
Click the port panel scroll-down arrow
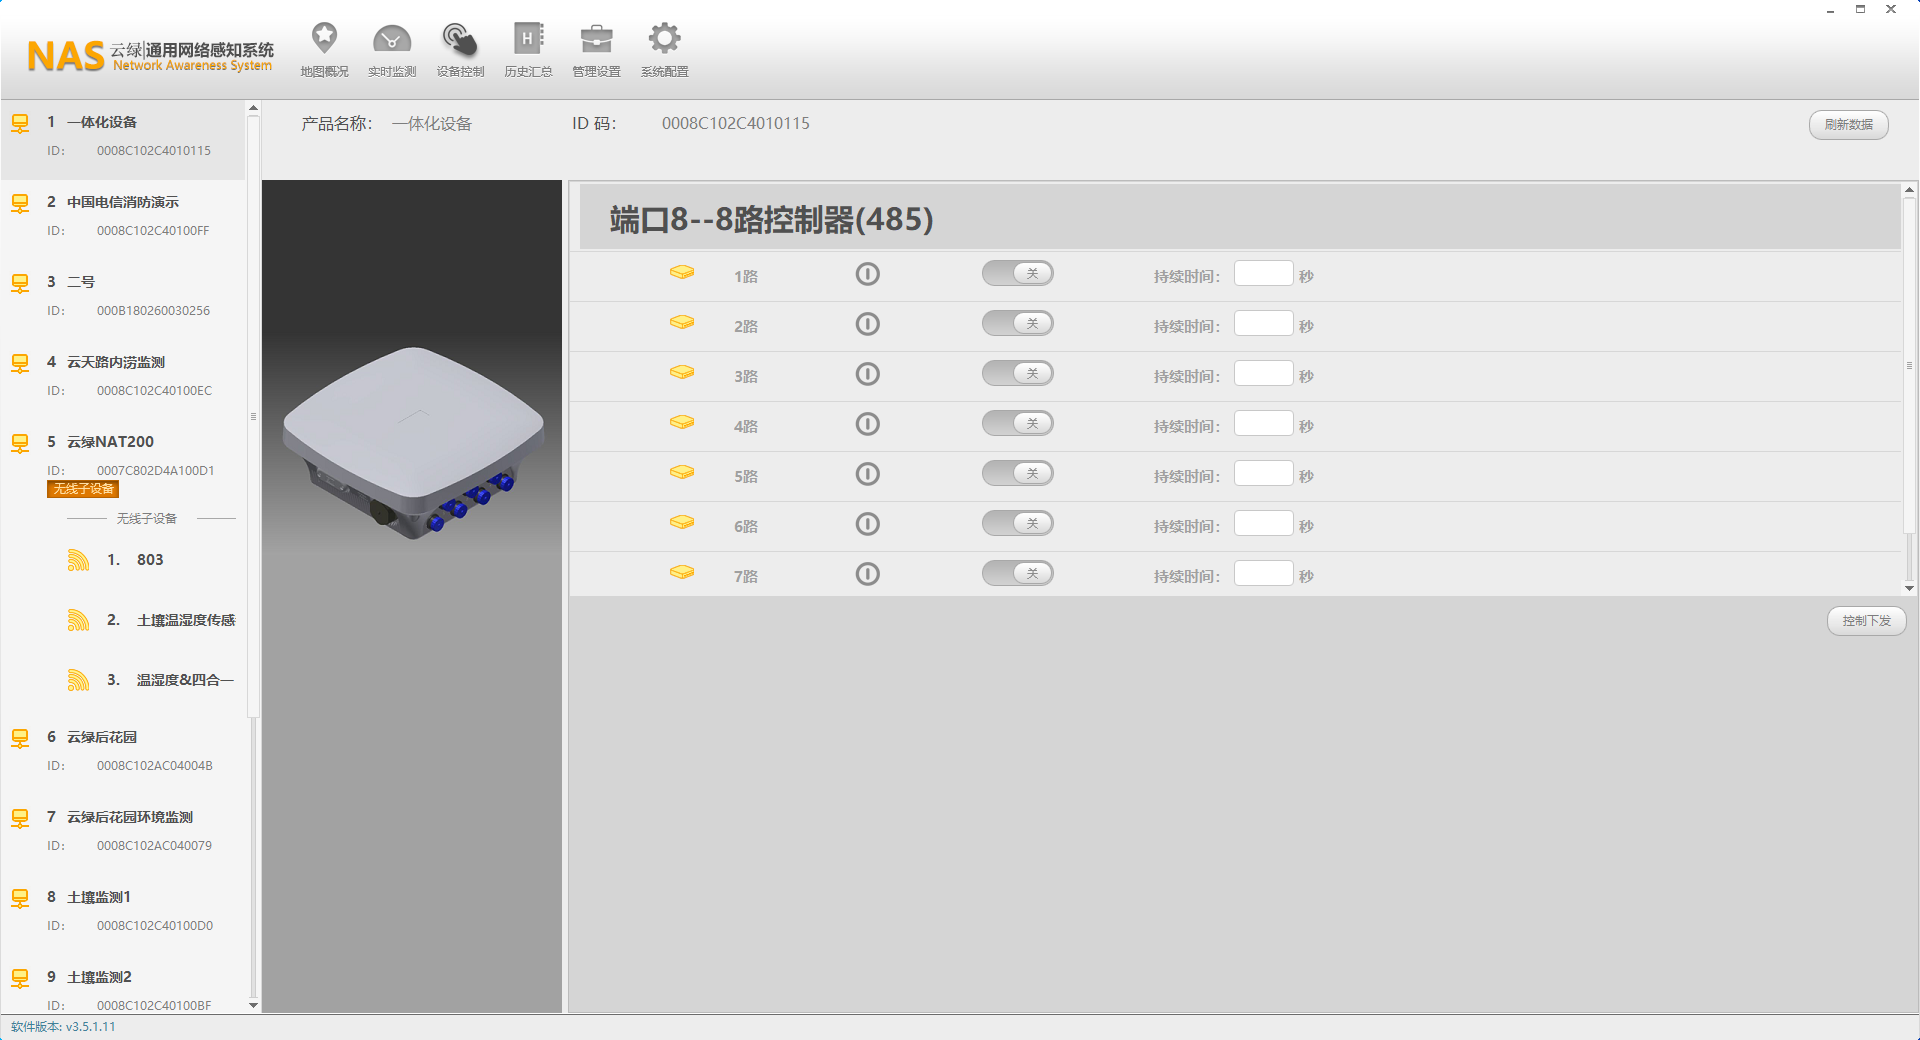[1909, 588]
